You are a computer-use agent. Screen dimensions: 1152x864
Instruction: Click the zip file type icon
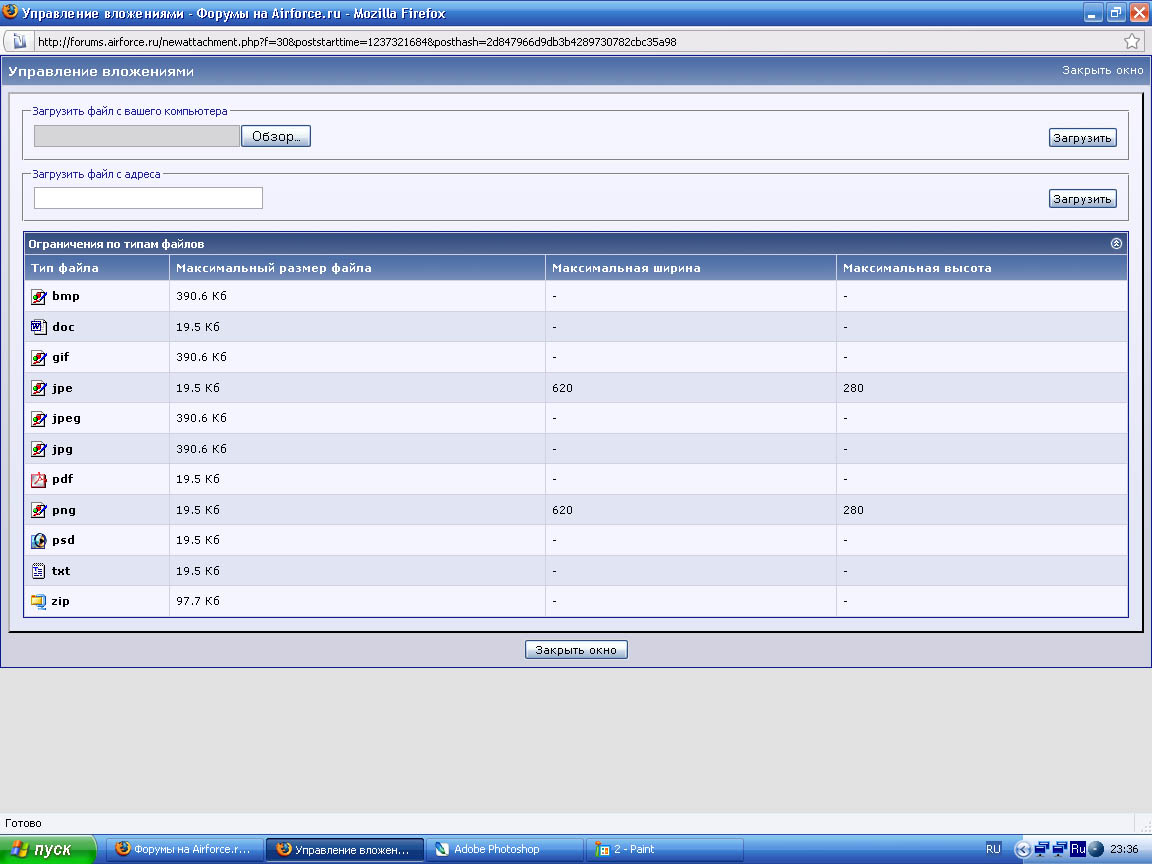tap(39, 602)
